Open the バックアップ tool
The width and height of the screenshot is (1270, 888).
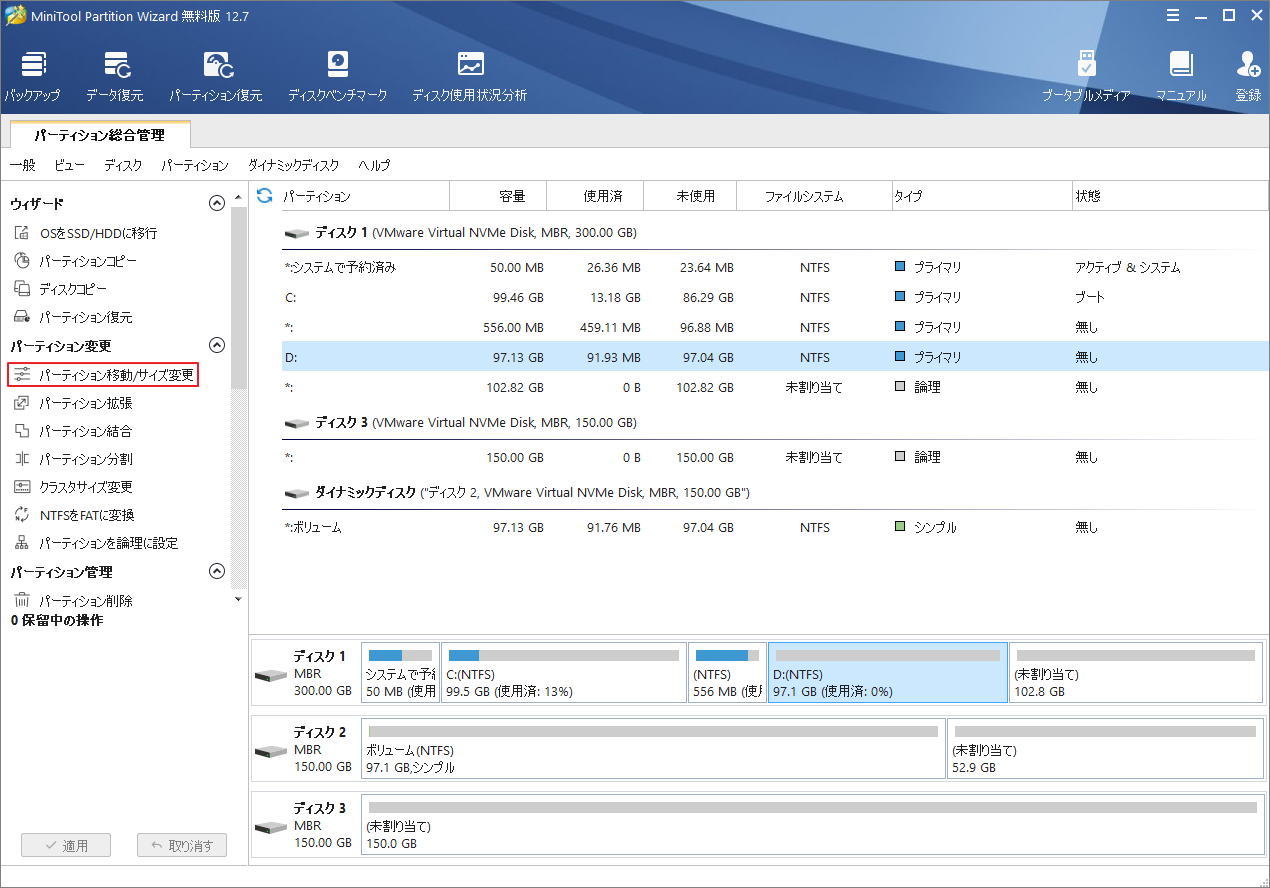click(x=31, y=75)
